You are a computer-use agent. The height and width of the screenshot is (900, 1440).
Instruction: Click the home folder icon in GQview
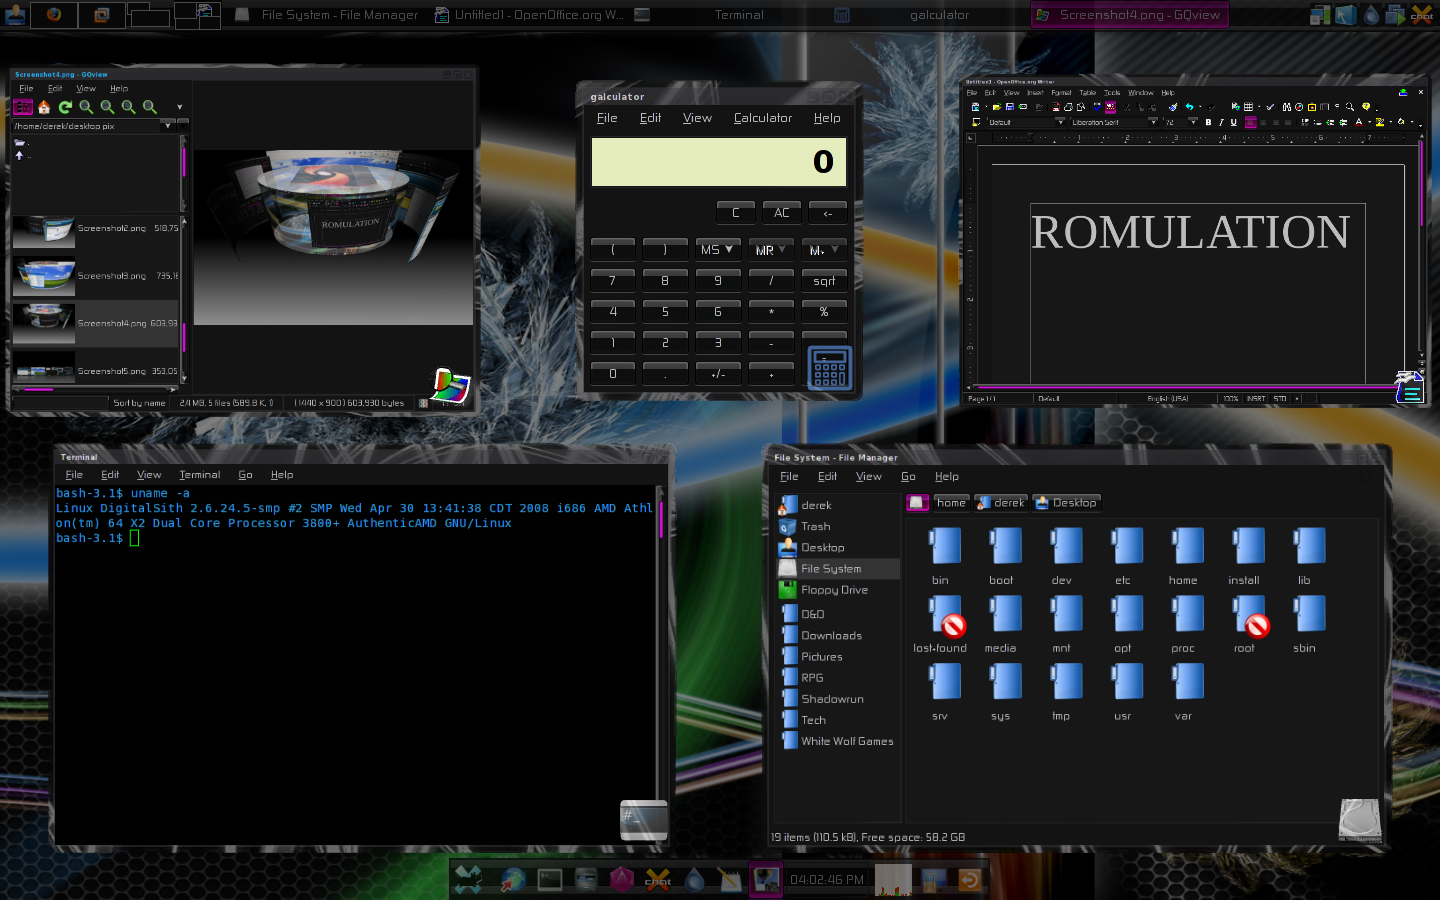pos(44,106)
